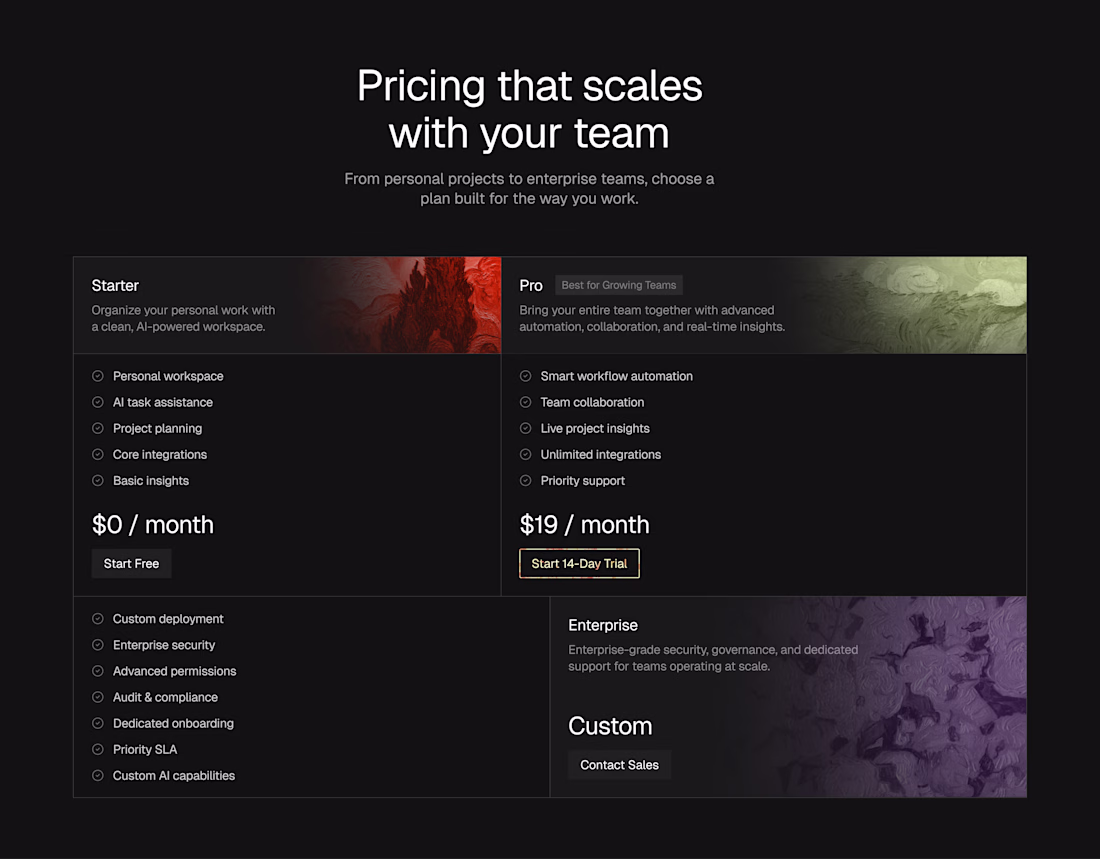The width and height of the screenshot is (1100, 859).
Task: Click the $19 / month price text
Action: coord(584,525)
